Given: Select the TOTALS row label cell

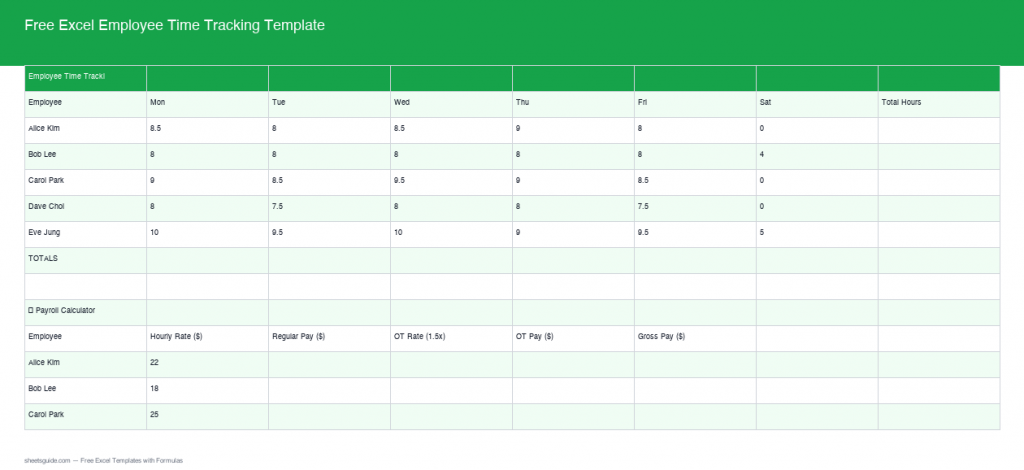Looking at the screenshot, I should click(85, 259).
